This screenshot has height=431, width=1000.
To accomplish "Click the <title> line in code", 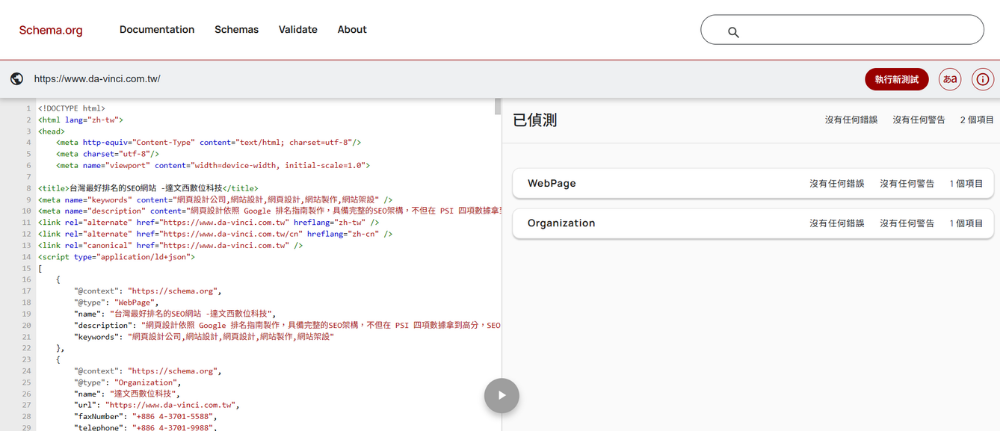I will tap(148, 188).
